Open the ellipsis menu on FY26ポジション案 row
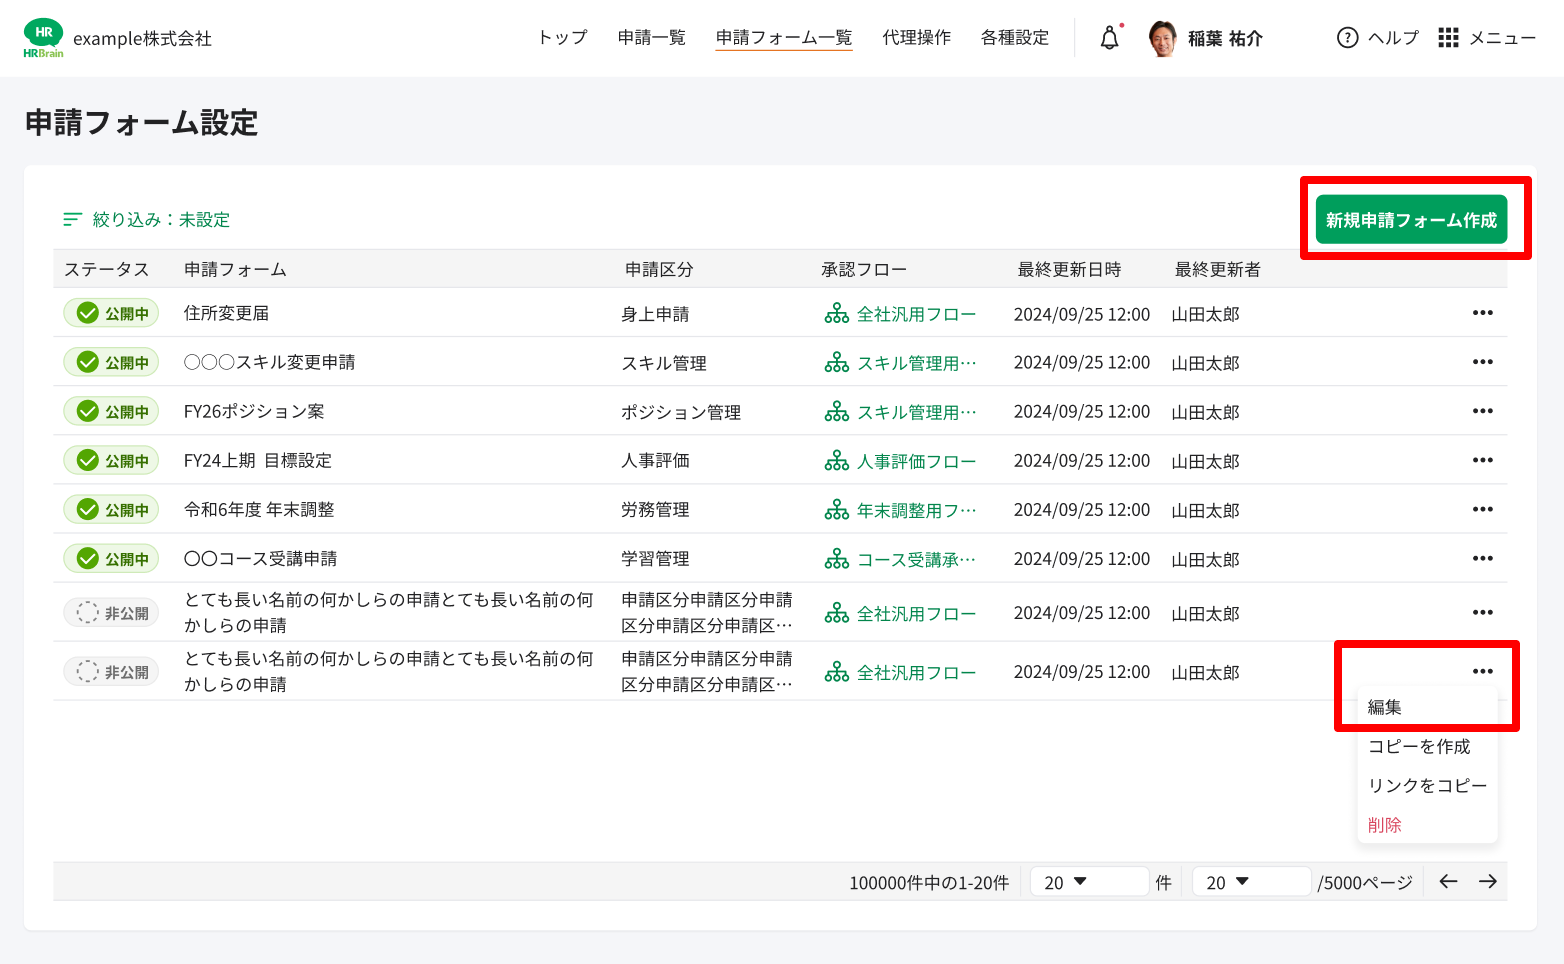 coord(1483,410)
